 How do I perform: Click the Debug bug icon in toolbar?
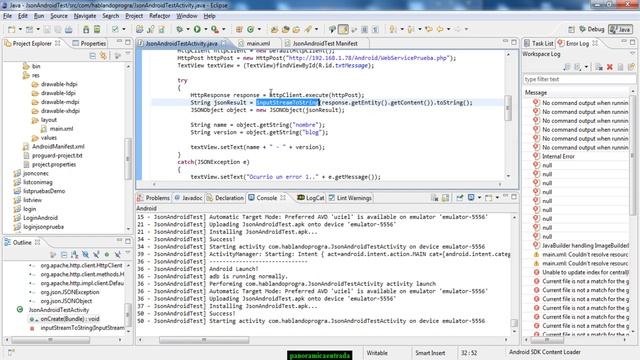click(x=179, y=29)
